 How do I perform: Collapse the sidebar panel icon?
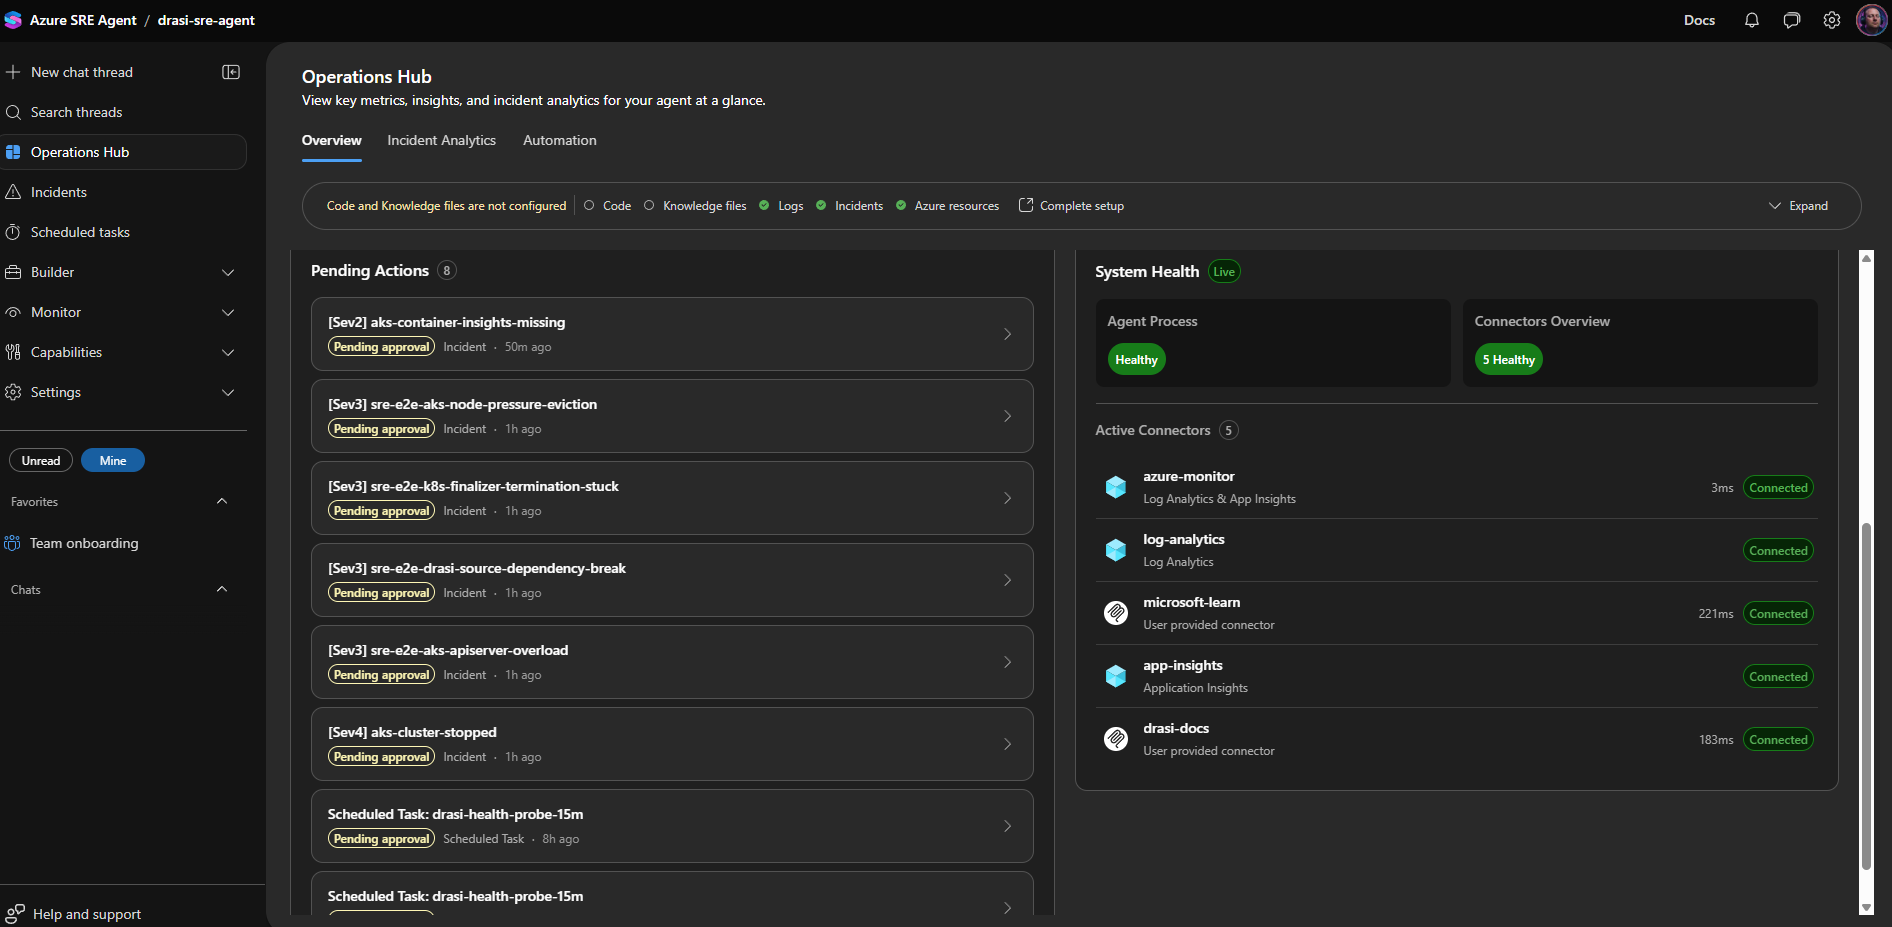(x=231, y=72)
